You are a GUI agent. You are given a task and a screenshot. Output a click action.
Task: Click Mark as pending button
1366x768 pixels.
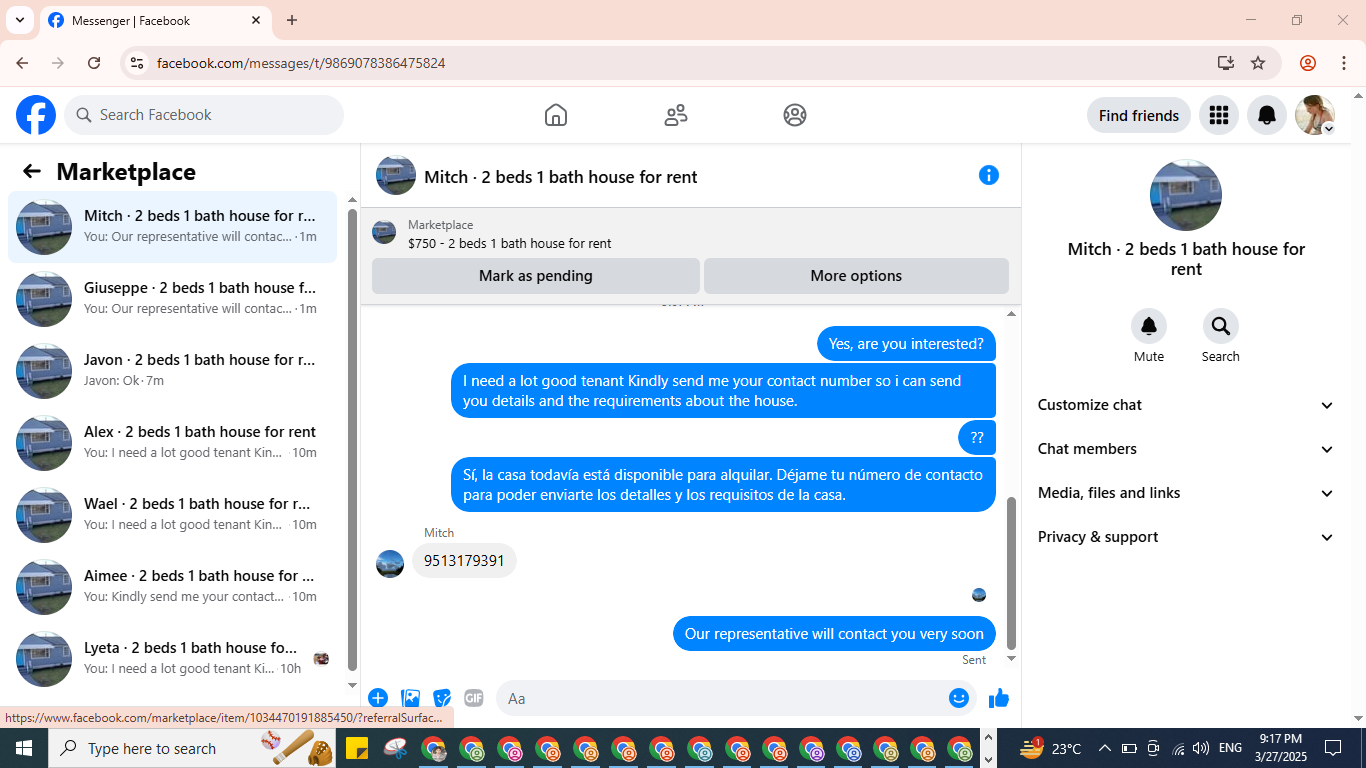coord(536,276)
